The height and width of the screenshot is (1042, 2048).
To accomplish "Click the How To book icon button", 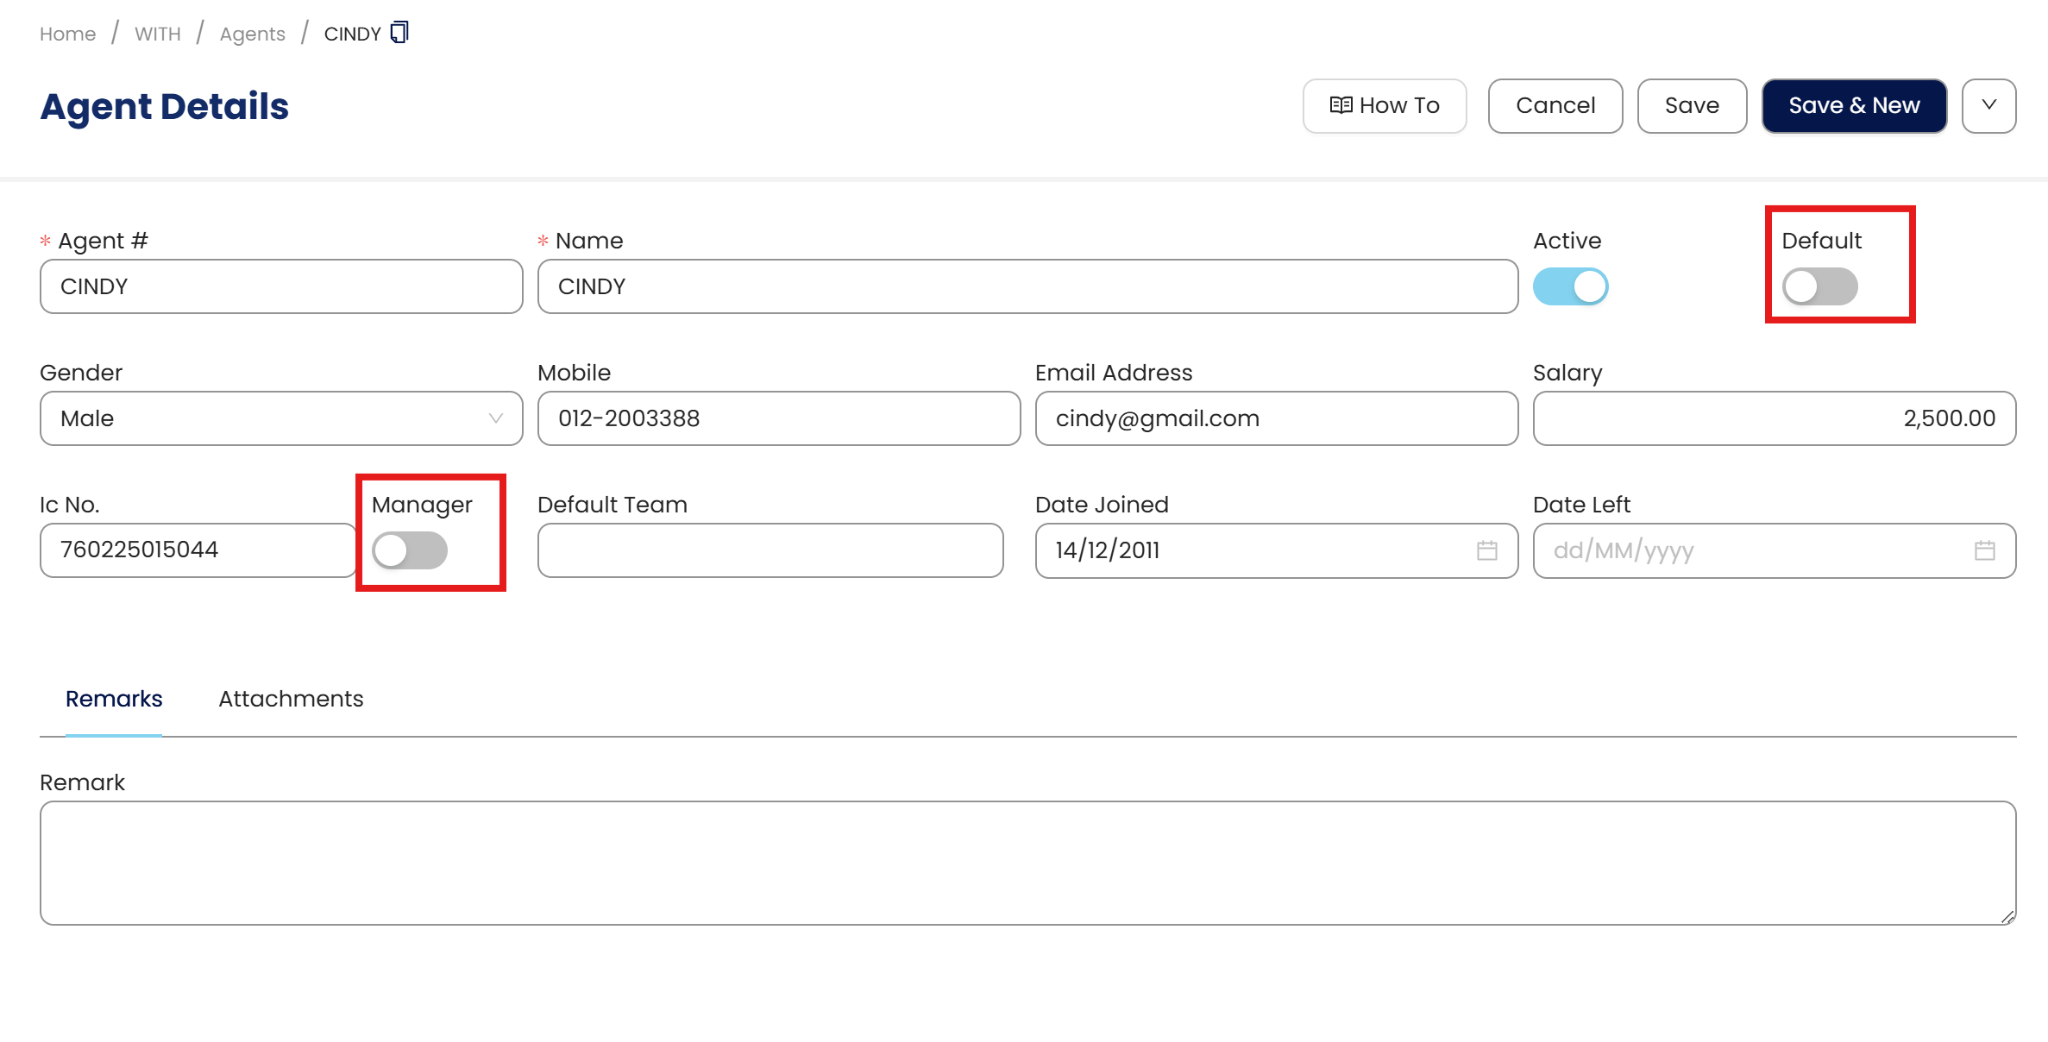I will pyautogui.click(x=1384, y=105).
